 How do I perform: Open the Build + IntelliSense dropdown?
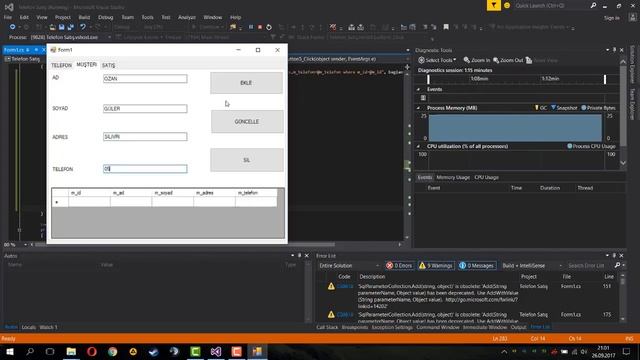pos(532,266)
